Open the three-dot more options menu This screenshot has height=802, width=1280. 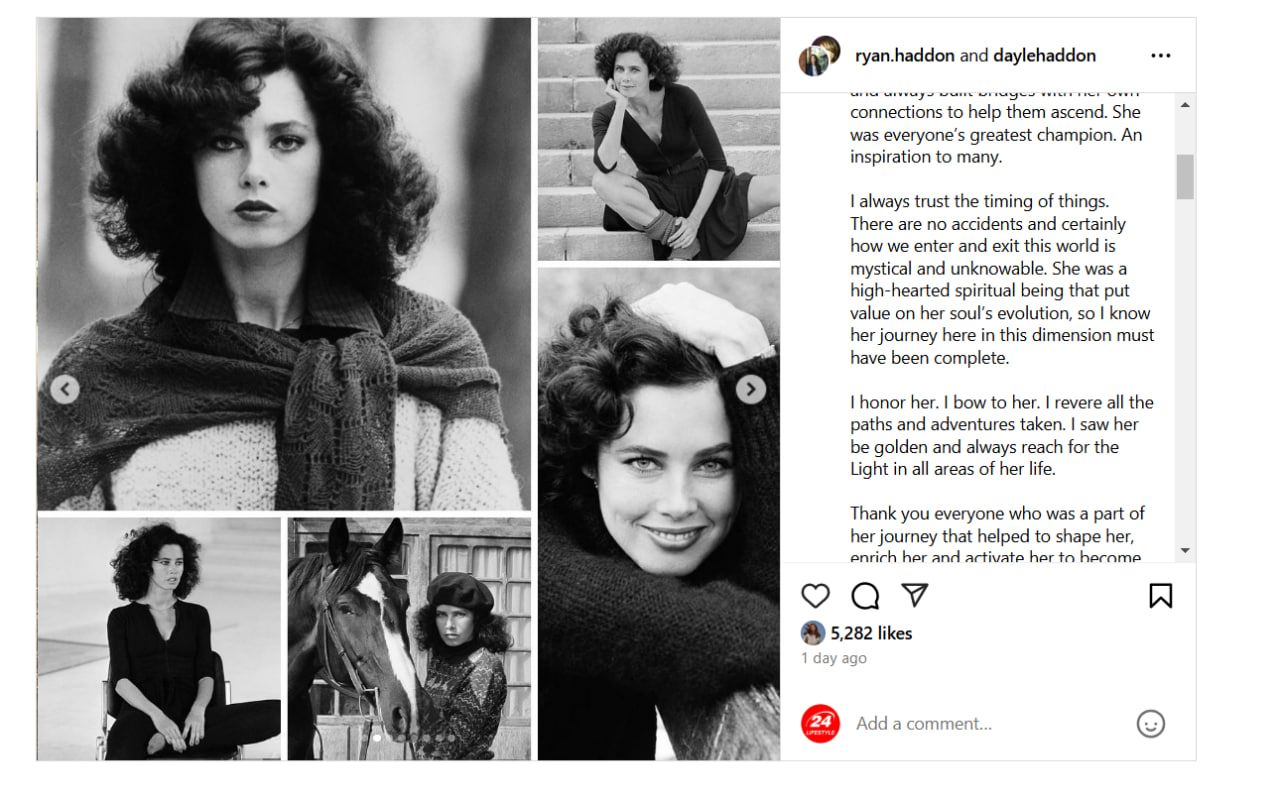click(x=1160, y=56)
